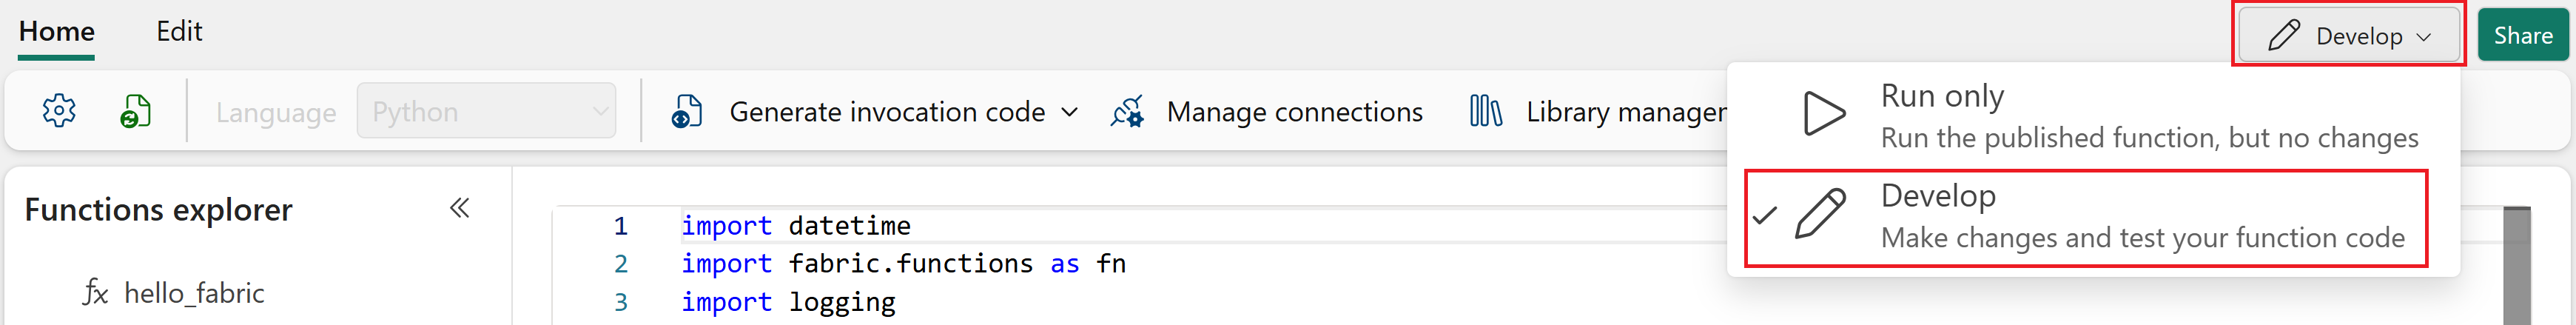Screen dimensions: 2576x325
Task: Click Manage connections label
Action: pyautogui.click(x=1294, y=112)
